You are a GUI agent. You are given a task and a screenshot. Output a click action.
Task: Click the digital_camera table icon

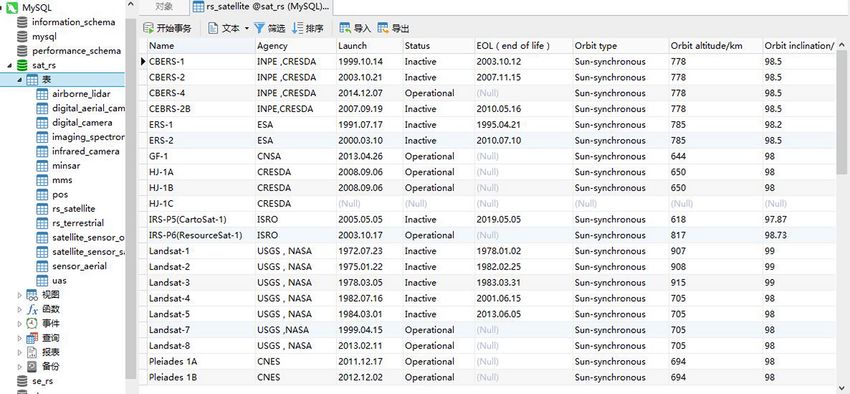pos(42,122)
